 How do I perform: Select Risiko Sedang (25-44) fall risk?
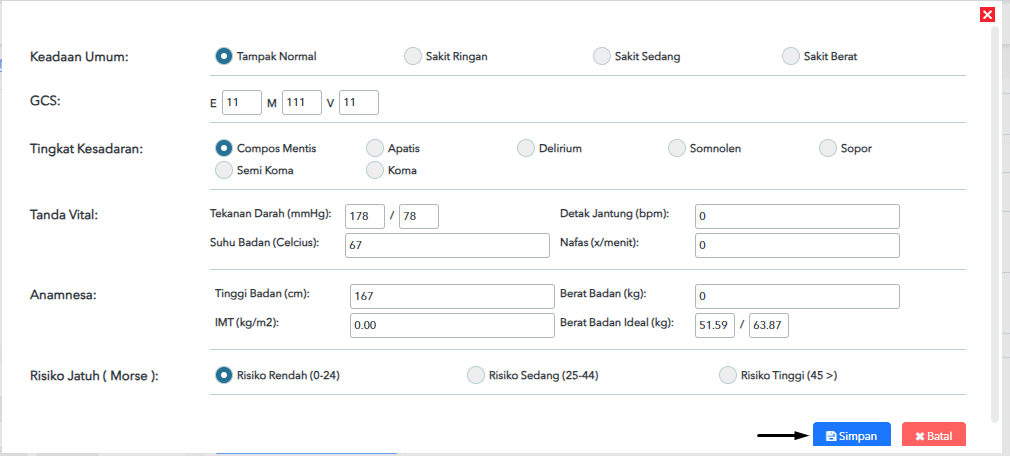click(475, 375)
